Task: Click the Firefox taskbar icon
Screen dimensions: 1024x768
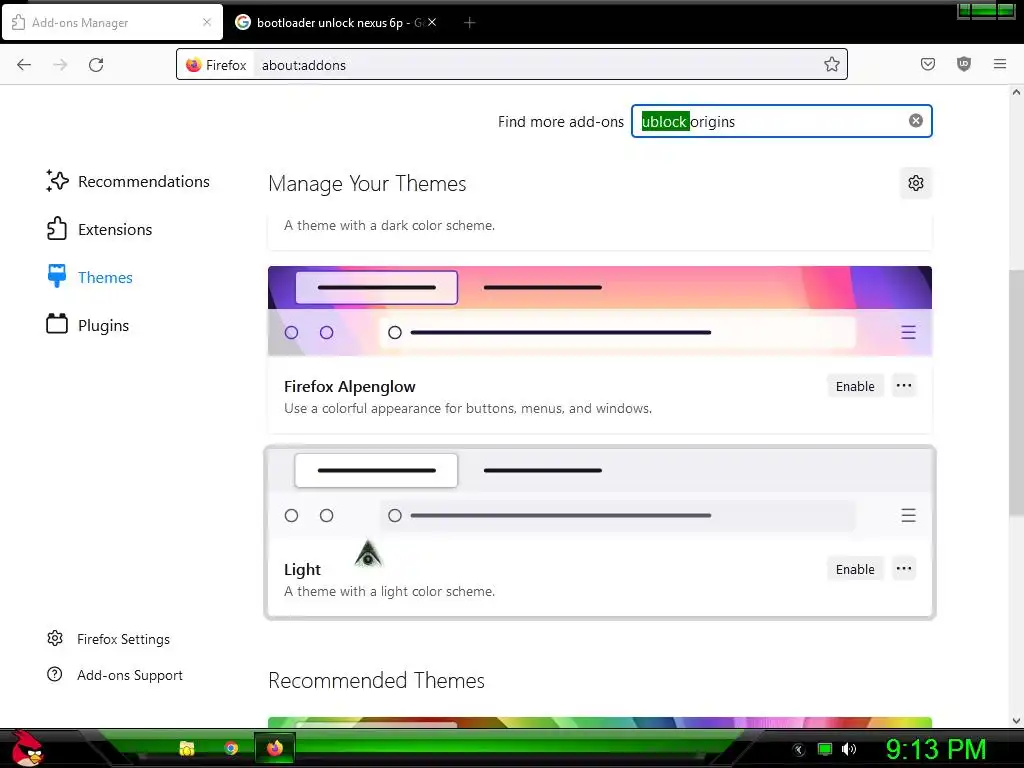Action: [x=275, y=748]
